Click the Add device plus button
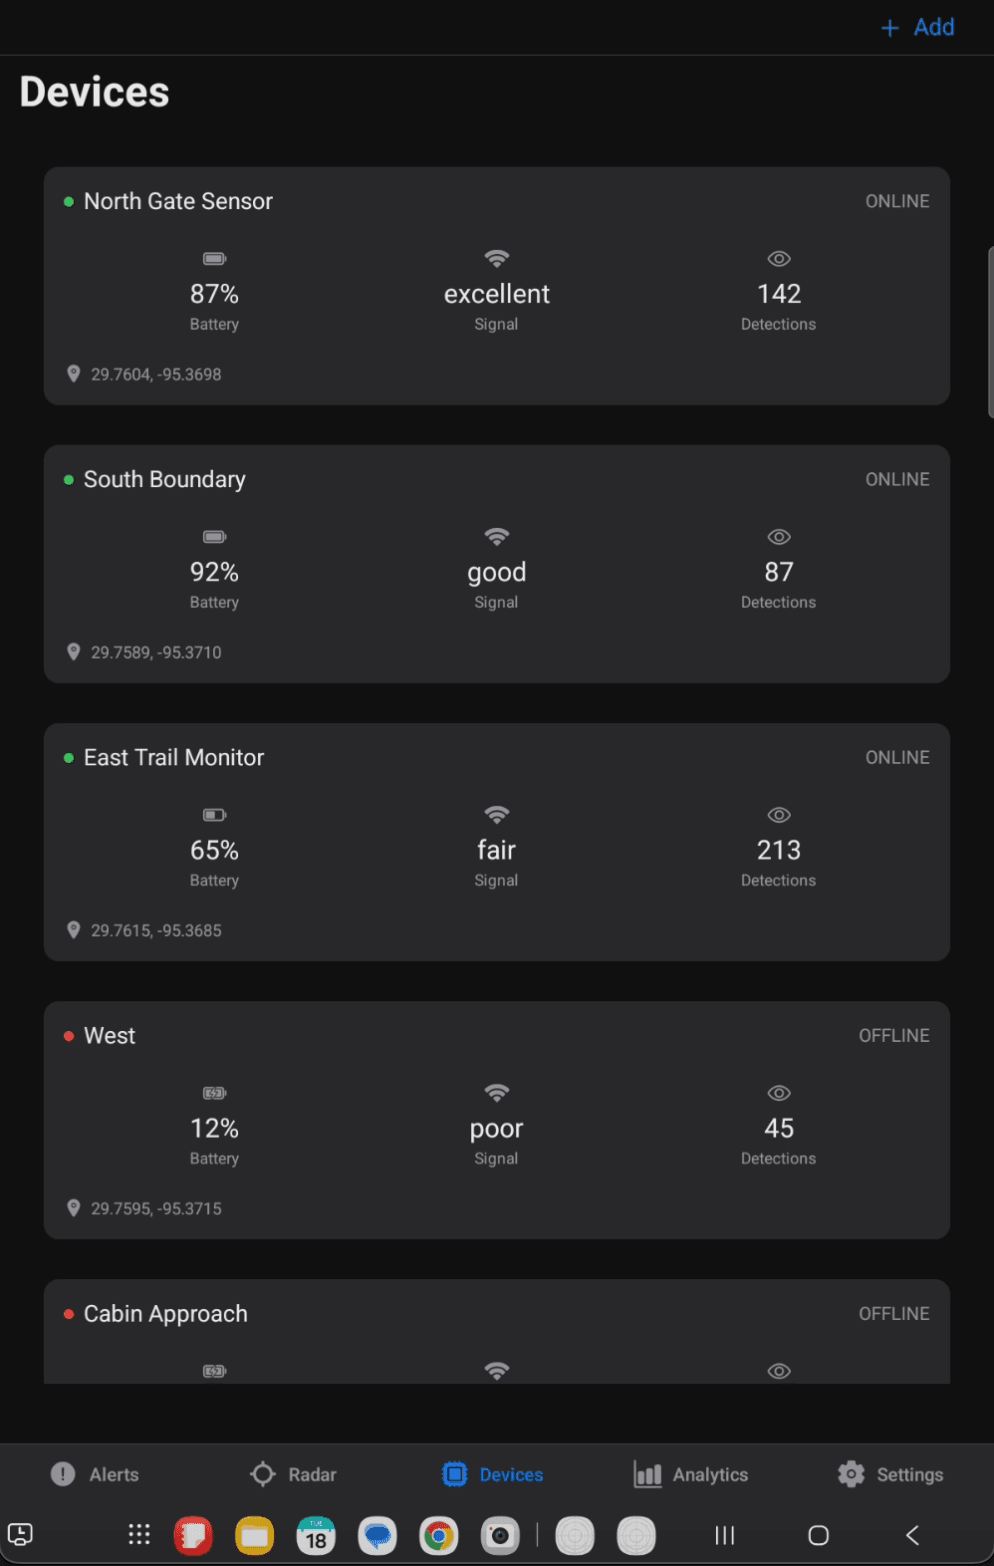Screen dimensions: 994x1566 (x=917, y=28)
